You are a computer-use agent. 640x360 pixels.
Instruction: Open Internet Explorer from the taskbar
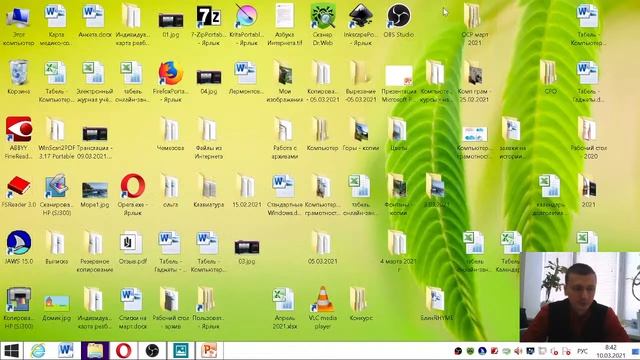point(38,351)
